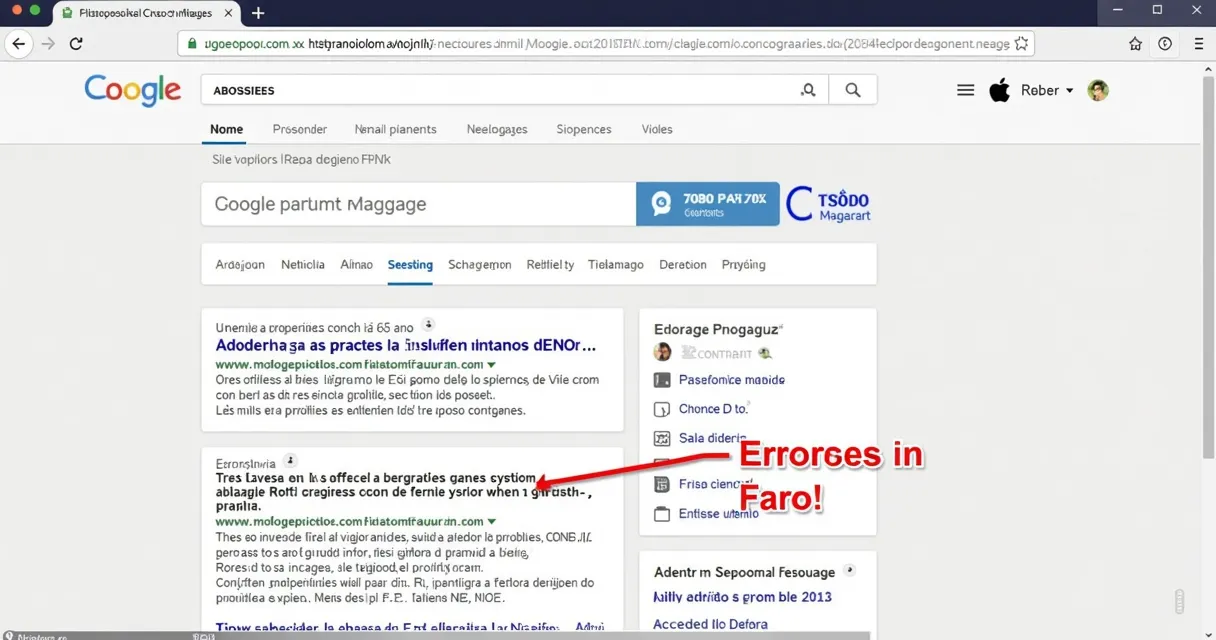Select the map pin icon on the blue button
This screenshot has width=1216, height=640.
coord(661,203)
